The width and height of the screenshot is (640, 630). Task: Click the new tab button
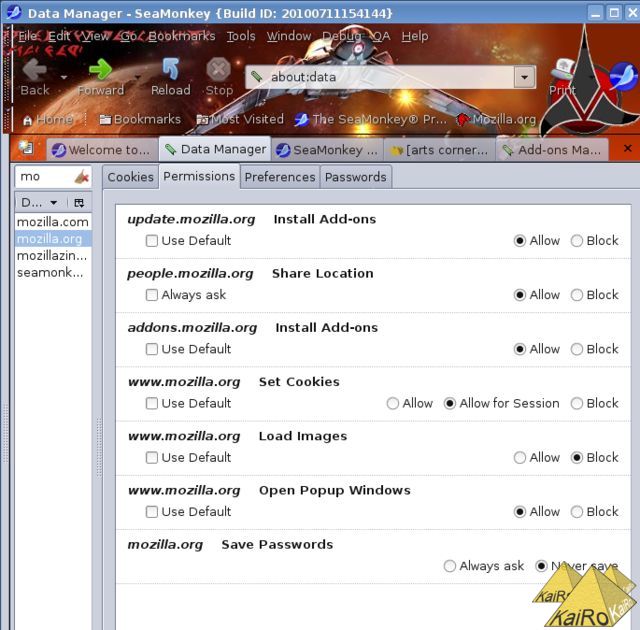27,147
